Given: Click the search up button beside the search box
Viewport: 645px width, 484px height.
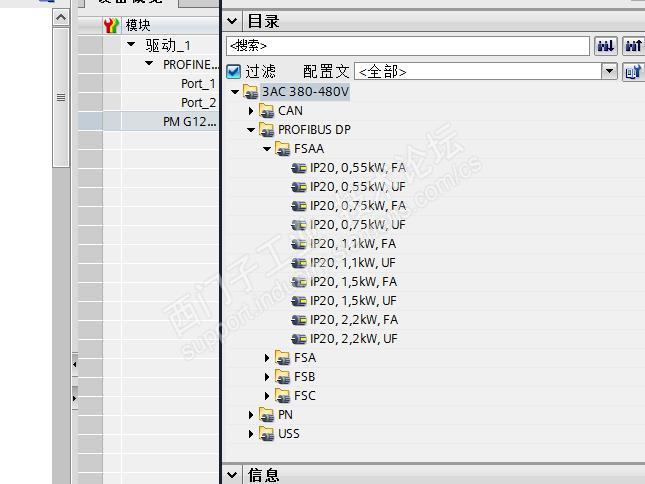Looking at the screenshot, I should point(633,45).
